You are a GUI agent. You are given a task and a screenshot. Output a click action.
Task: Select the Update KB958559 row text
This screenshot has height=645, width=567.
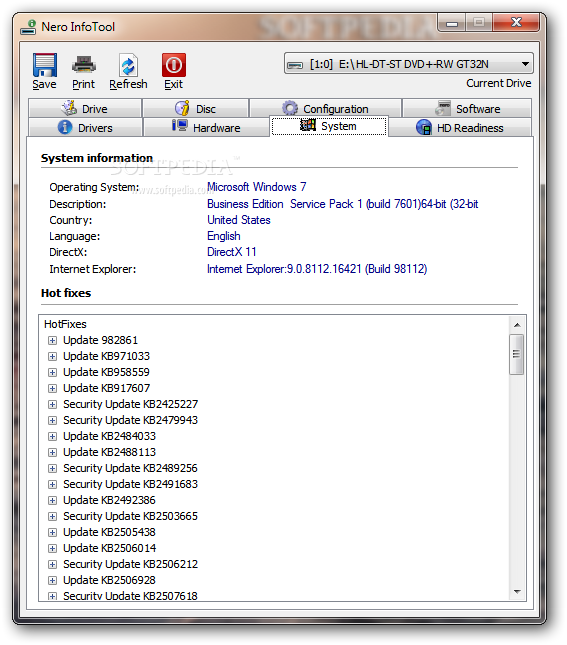[x=106, y=372]
